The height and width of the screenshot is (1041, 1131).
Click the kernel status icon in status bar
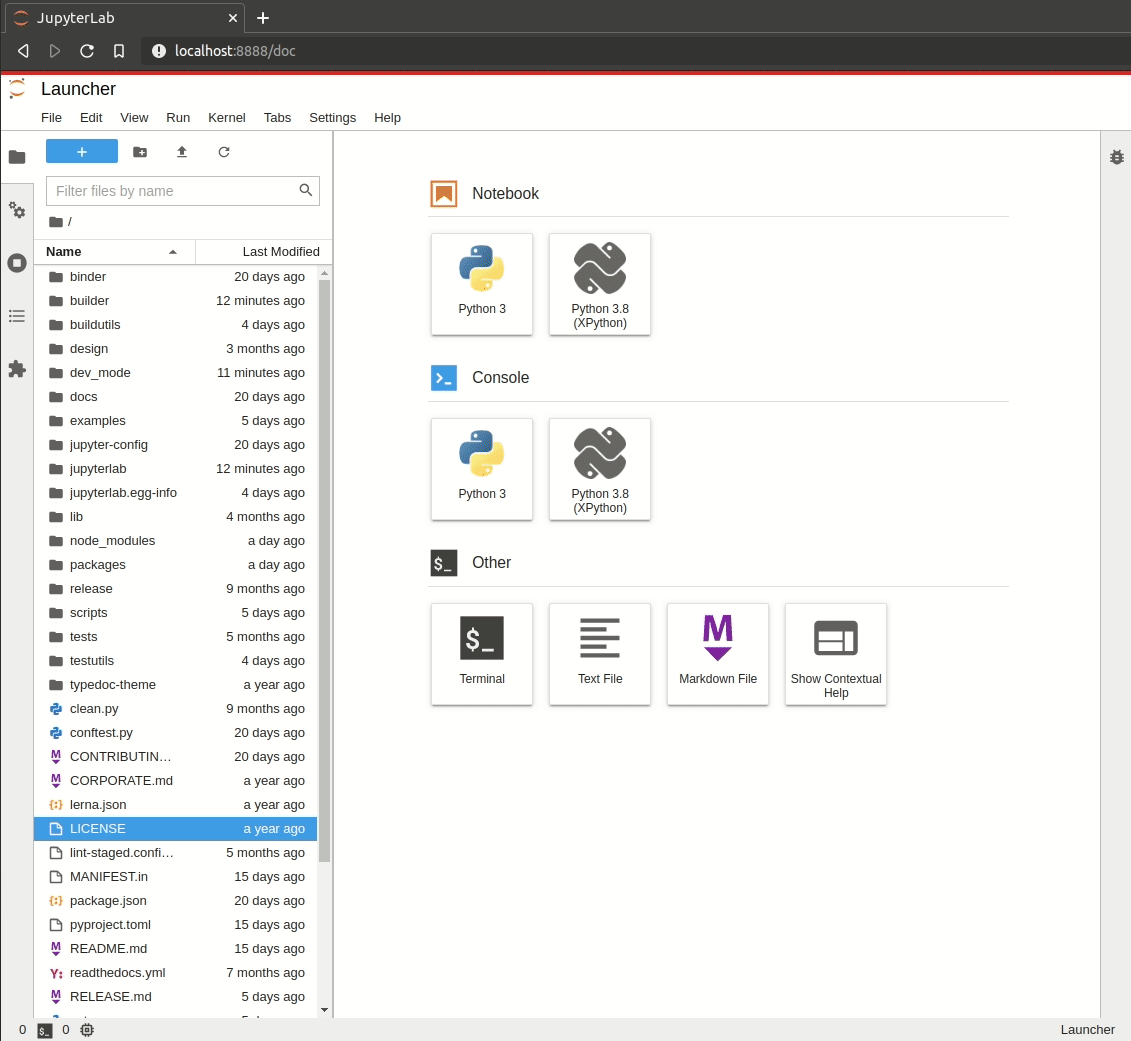coord(86,1029)
